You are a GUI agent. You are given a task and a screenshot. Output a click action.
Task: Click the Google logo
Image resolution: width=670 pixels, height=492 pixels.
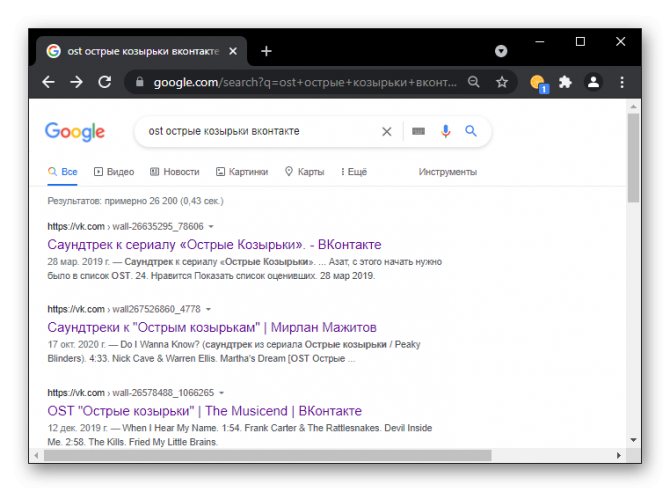(x=75, y=132)
